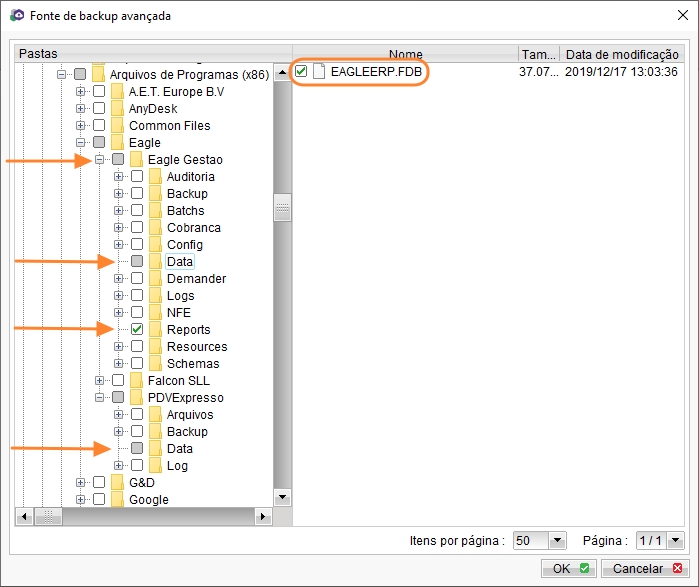The image size is (699, 587).
Task: Click the Reports folder icon
Action: pos(155,329)
